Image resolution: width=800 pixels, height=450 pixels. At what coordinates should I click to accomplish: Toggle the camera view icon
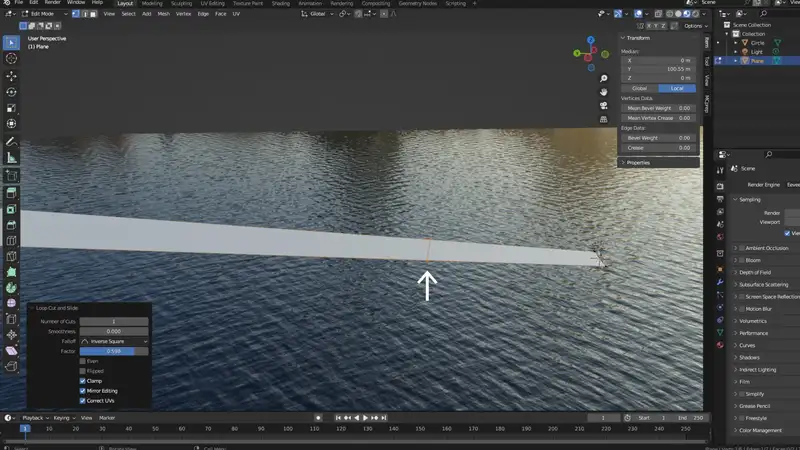point(604,105)
